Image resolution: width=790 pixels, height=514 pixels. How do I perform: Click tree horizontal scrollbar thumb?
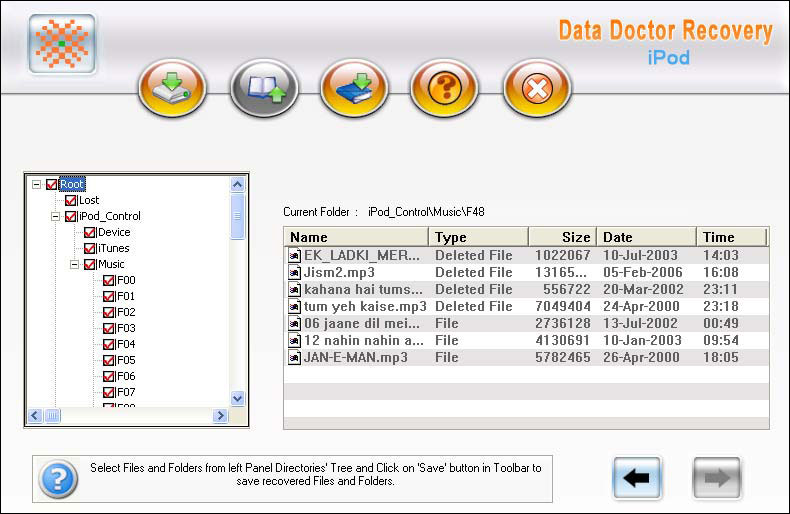52,416
